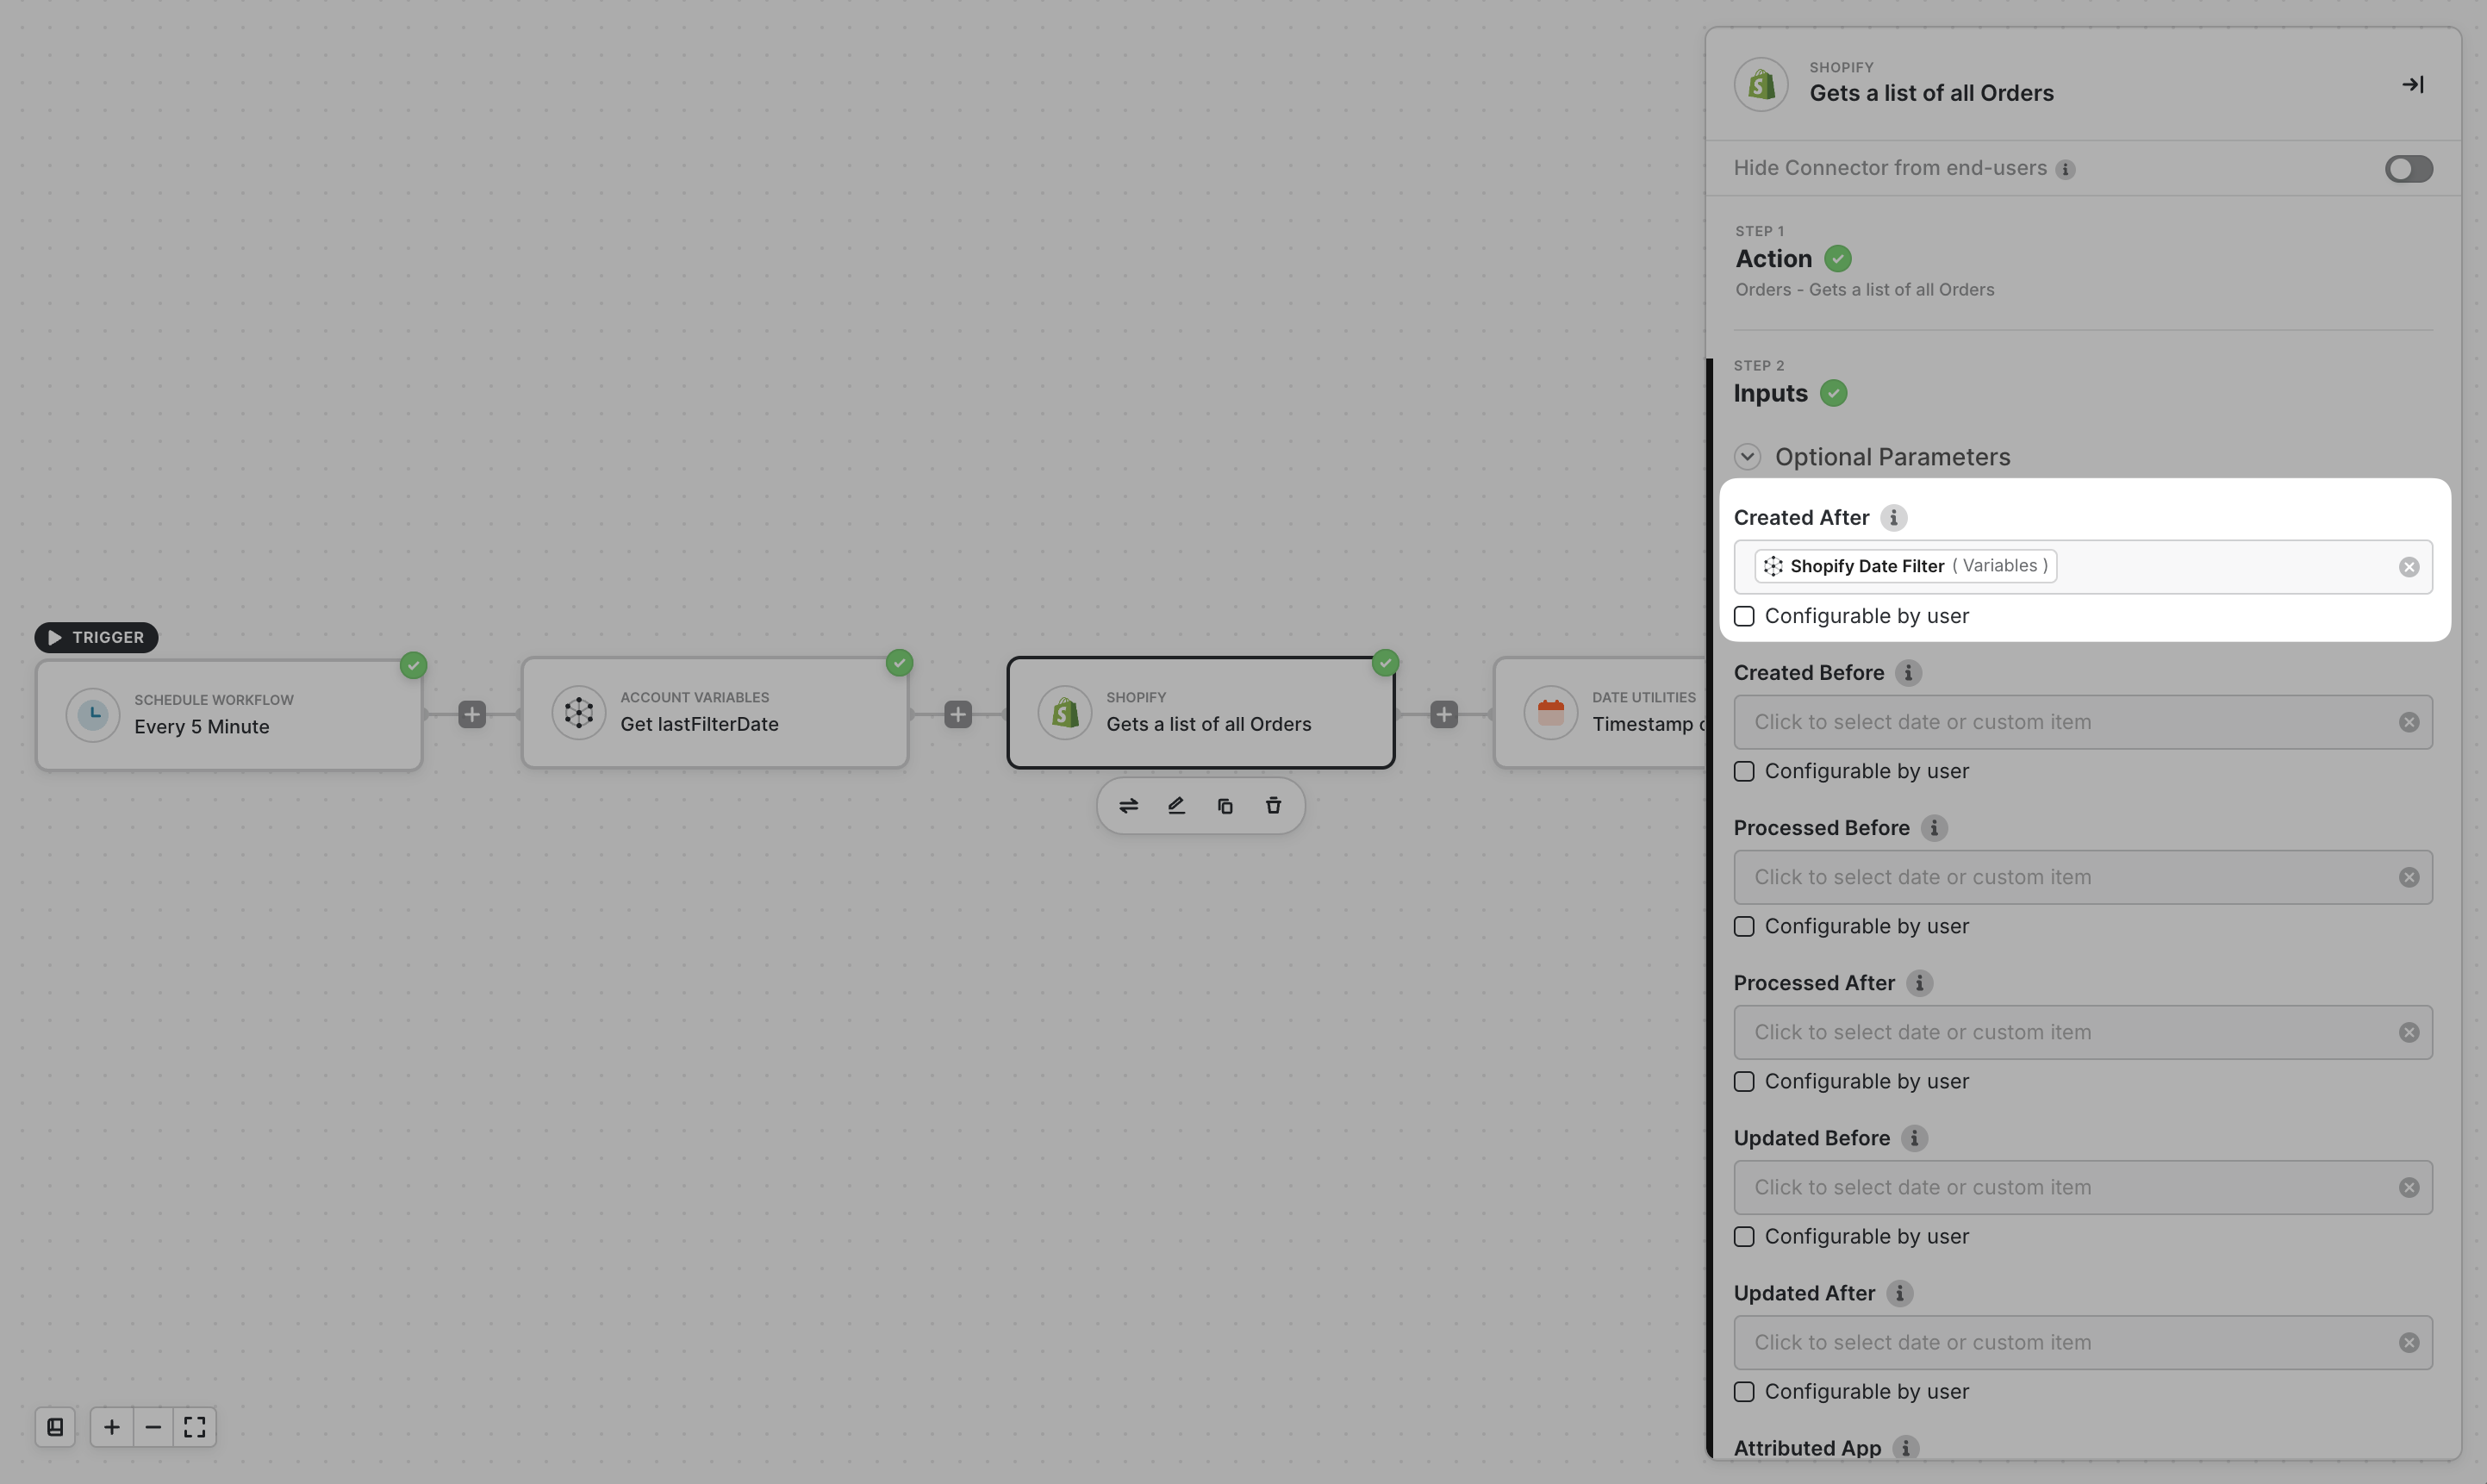Image resolution: width=2487 pixels, height=1484 pixels.
Task: Add step between Schedule and Account Variables
Action: 472,715
